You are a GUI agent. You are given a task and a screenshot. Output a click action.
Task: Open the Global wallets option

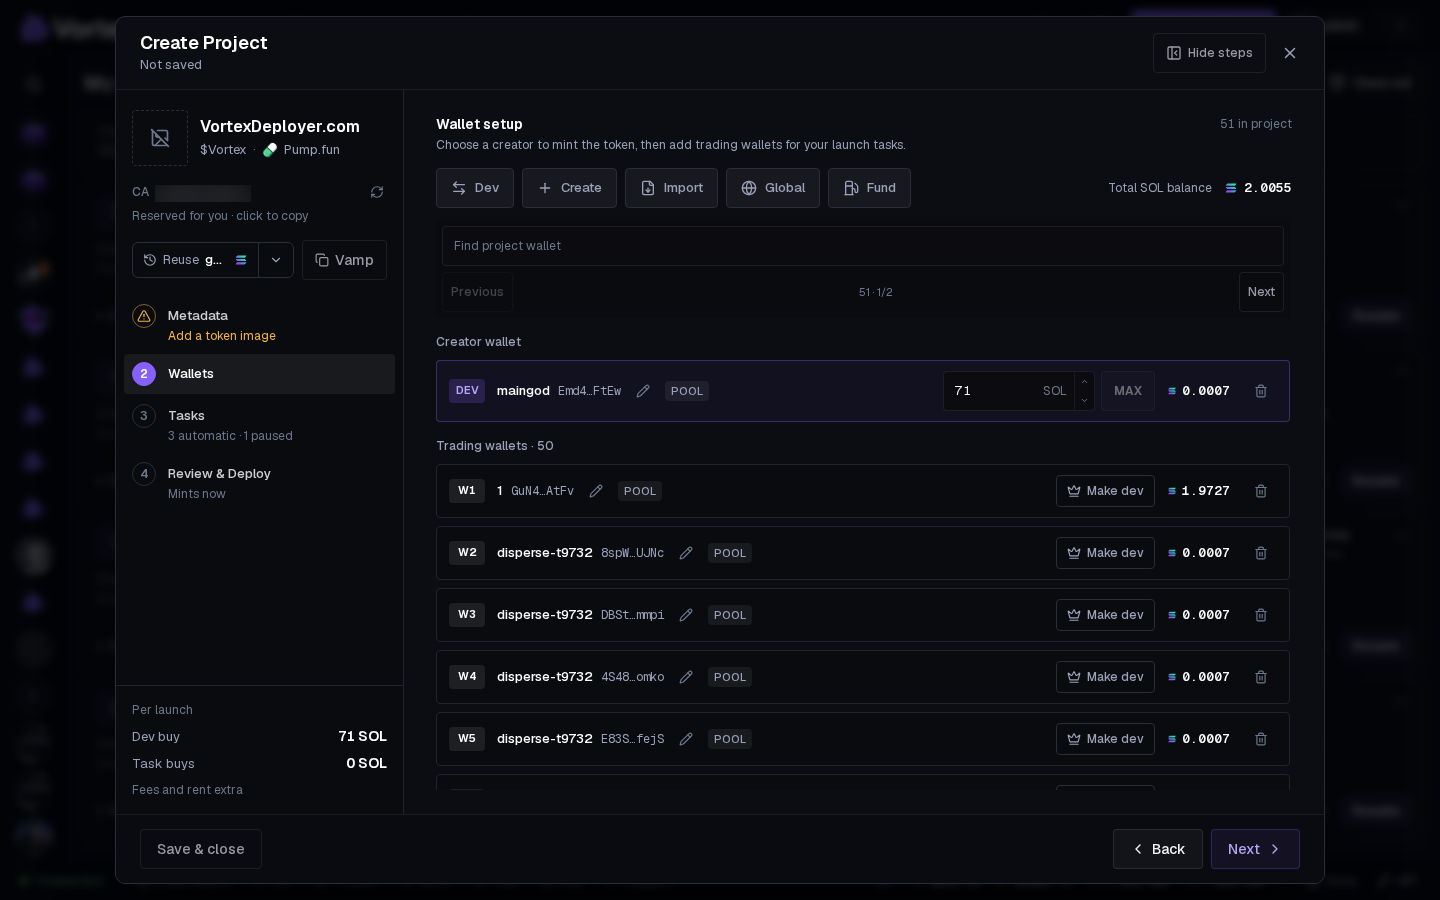(773, 188)
